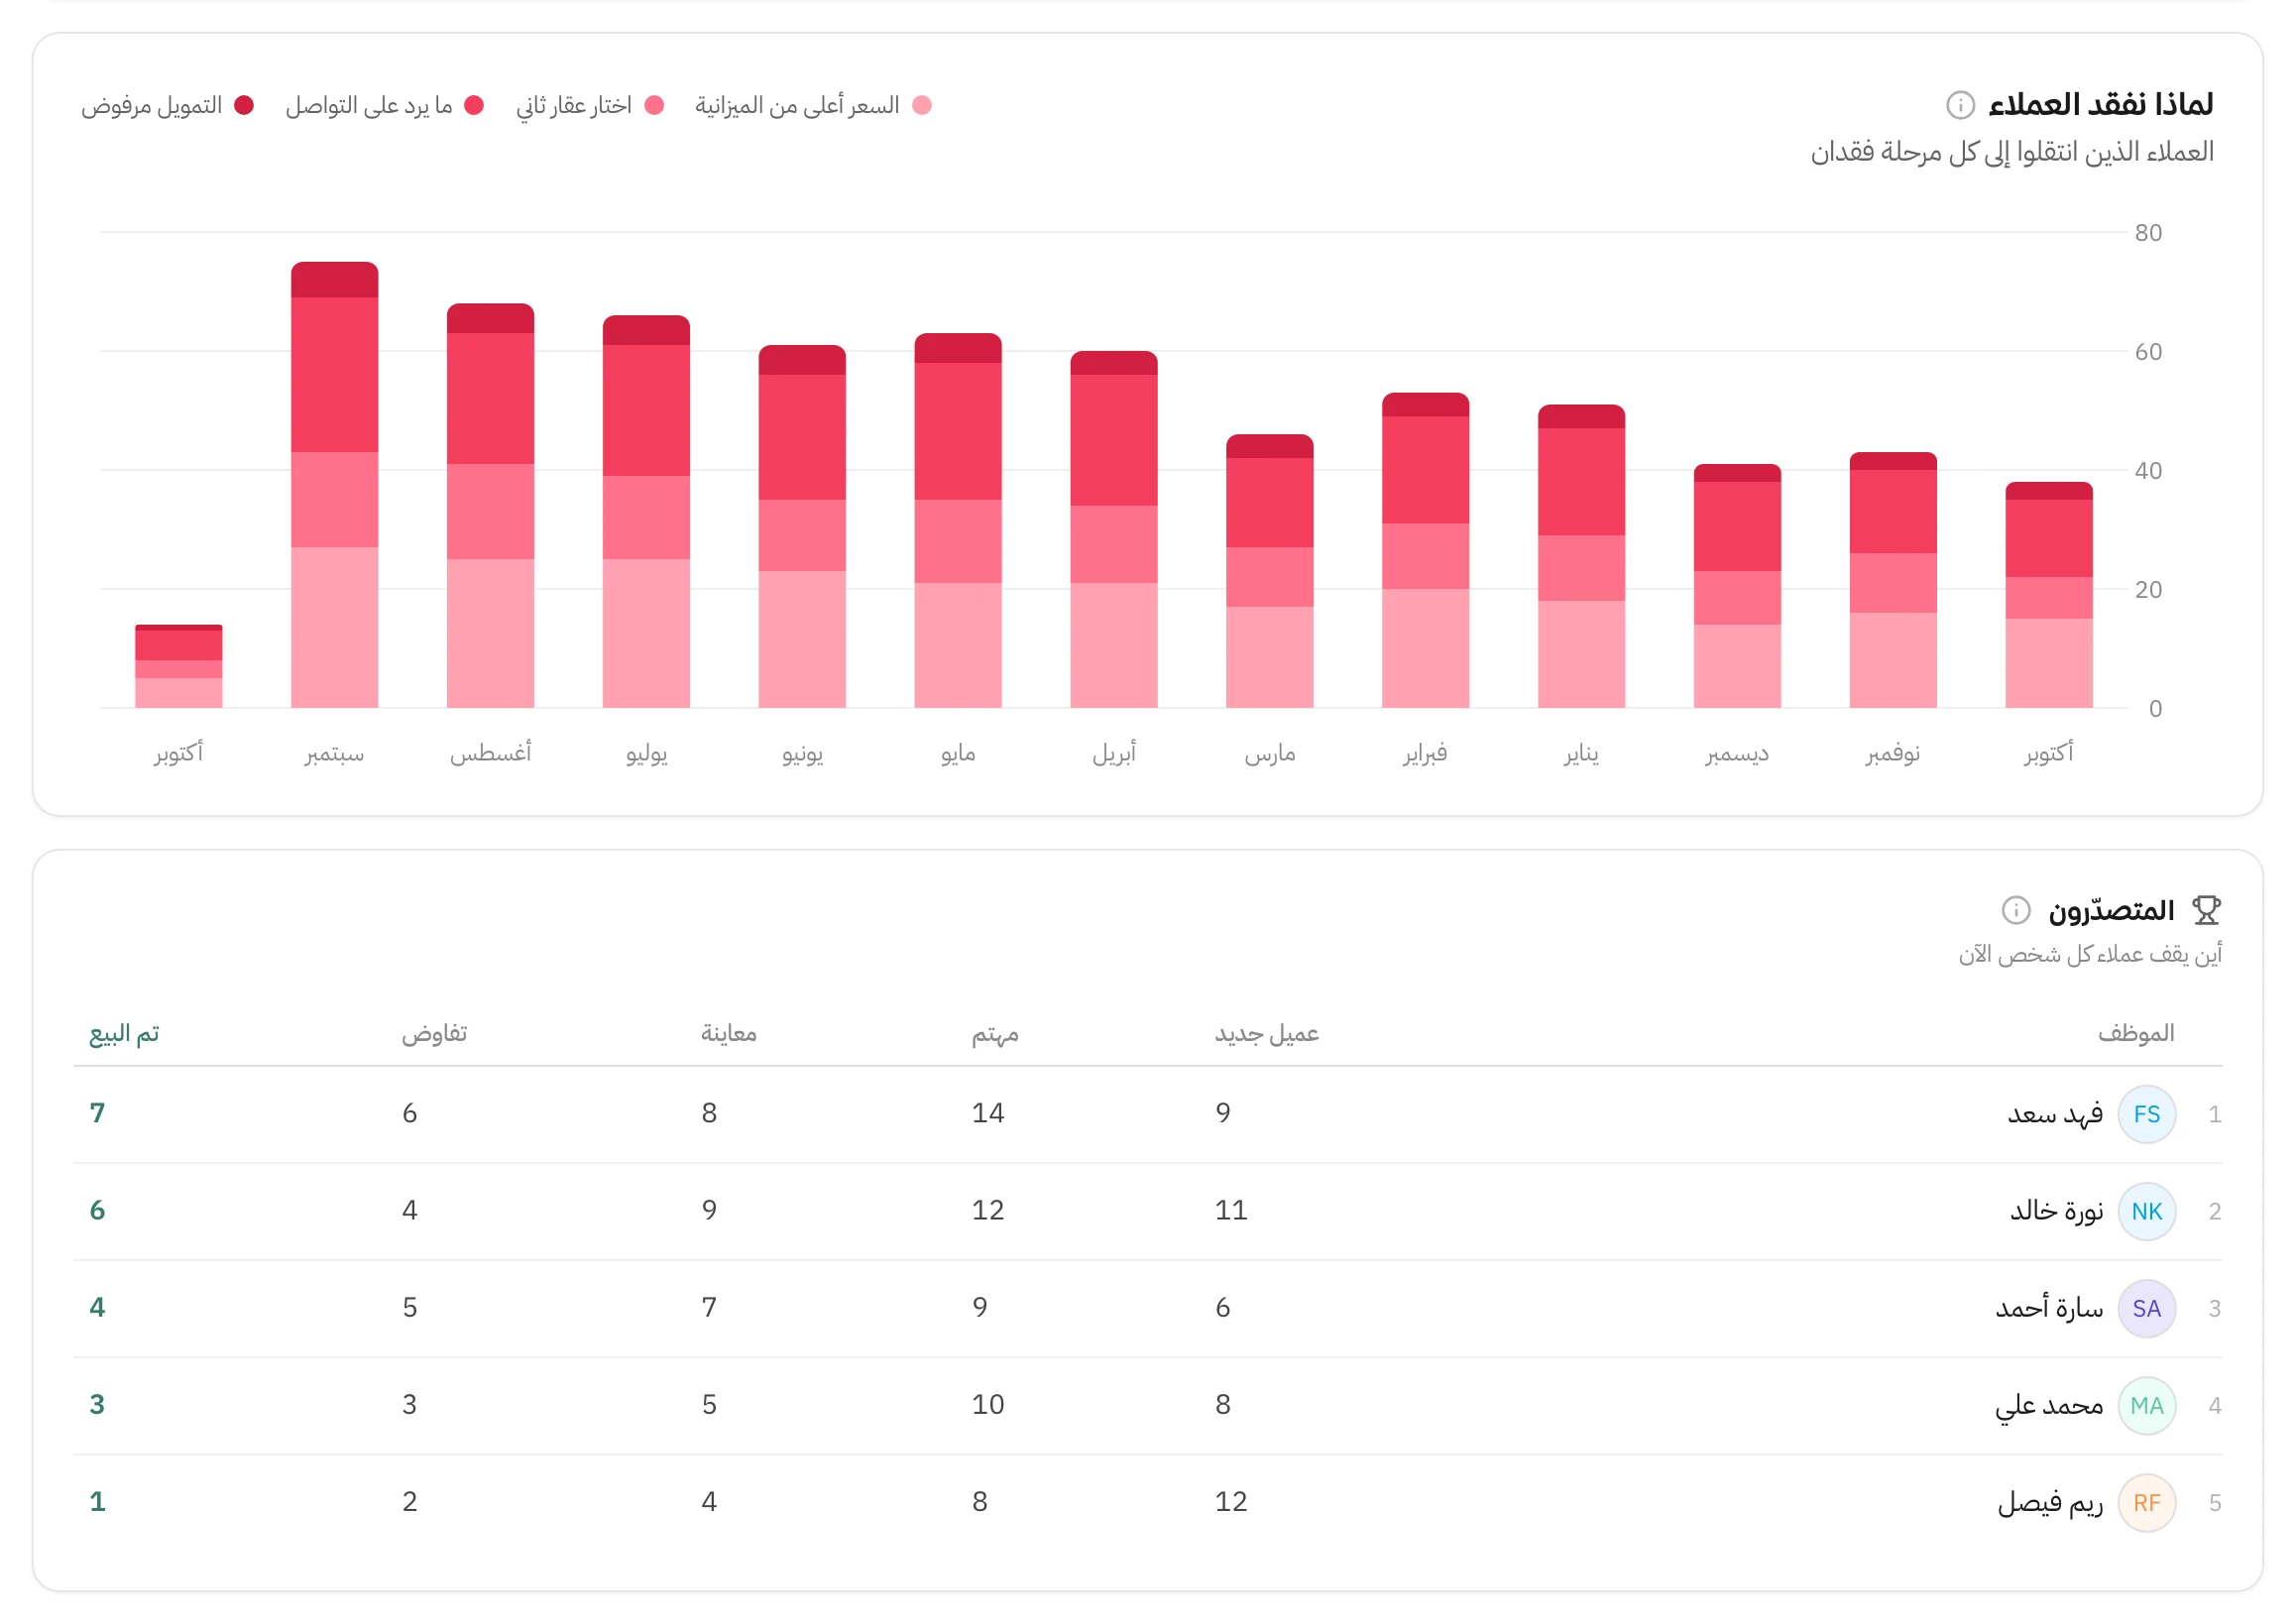Open employee name فهد سعد
Image resolution: width=2296 pixels, height=1624 pixels.
pos(2055,1114)
